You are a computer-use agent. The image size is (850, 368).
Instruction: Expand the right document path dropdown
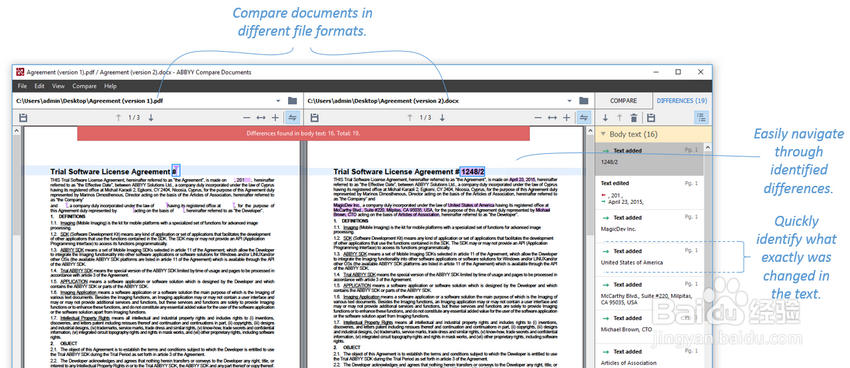569,101
